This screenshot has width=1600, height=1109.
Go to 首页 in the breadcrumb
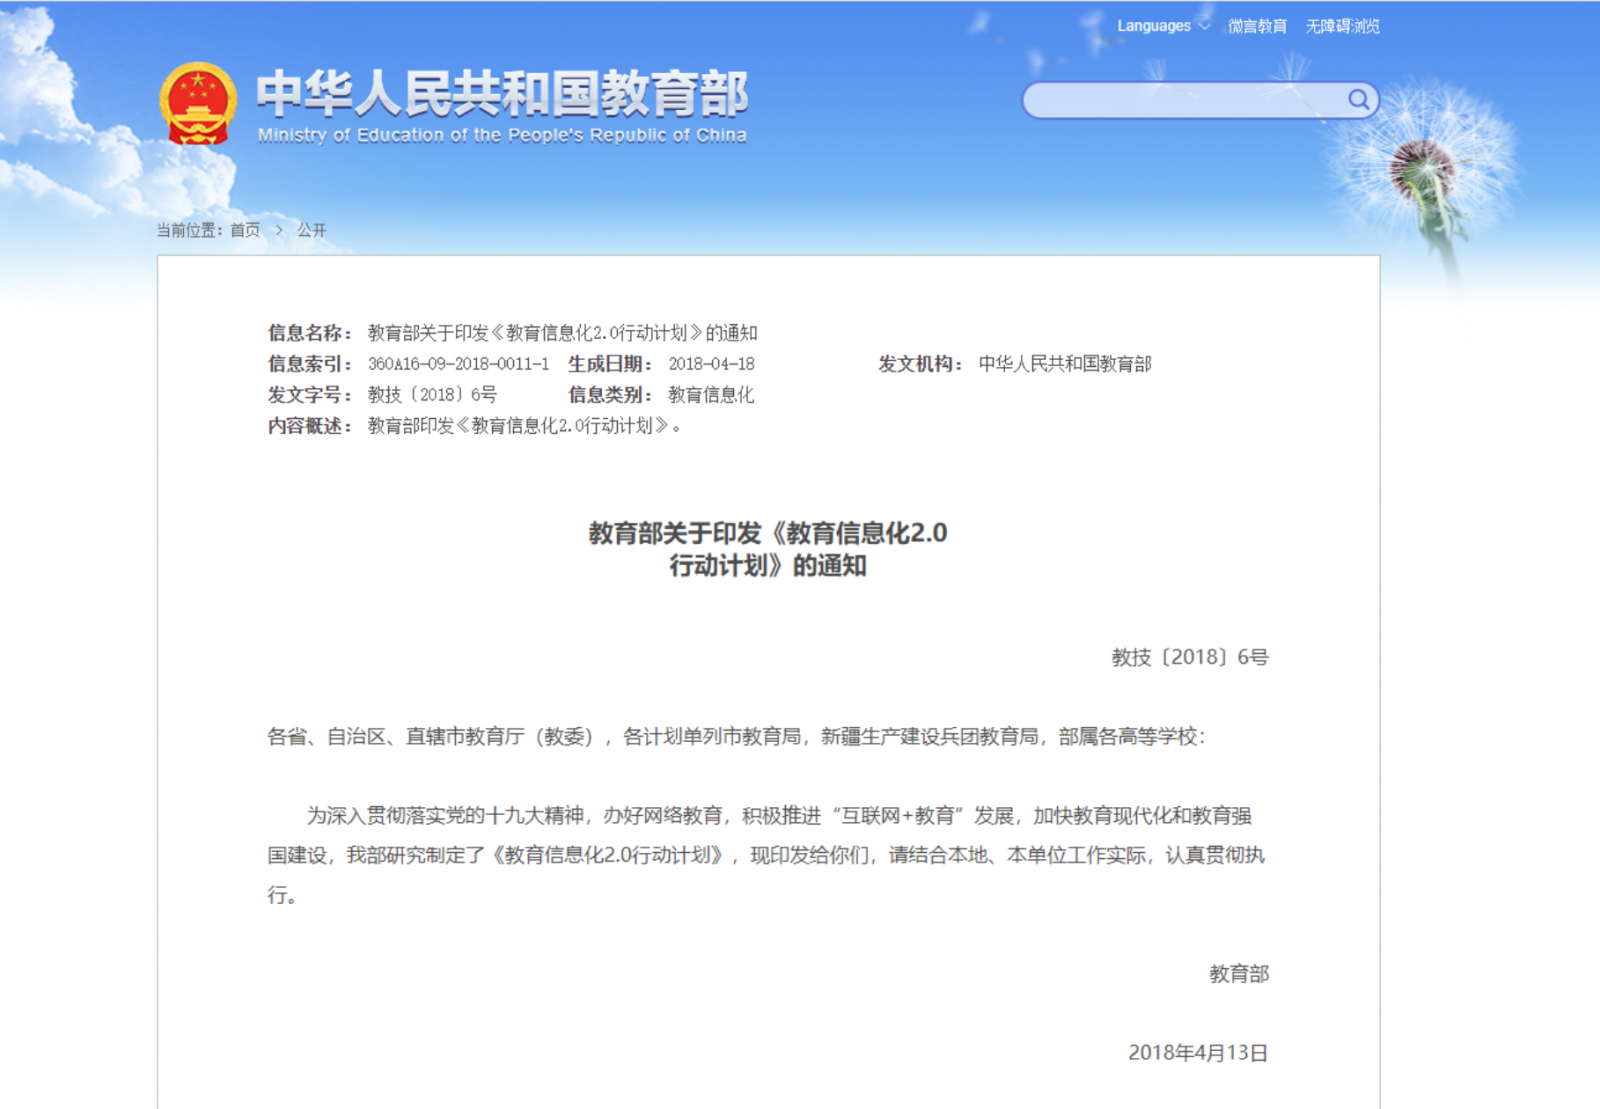(x=245, y=230)
